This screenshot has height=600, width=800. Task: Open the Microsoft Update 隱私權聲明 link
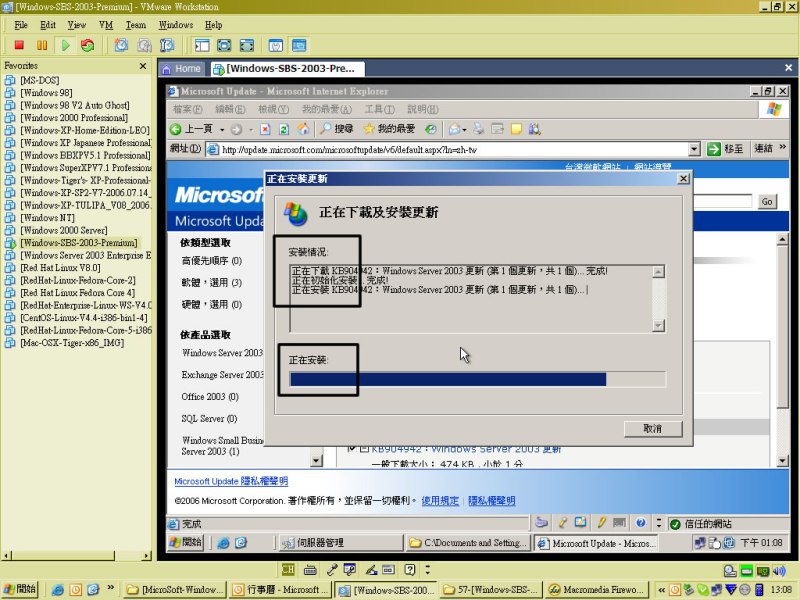click(231, 481)
